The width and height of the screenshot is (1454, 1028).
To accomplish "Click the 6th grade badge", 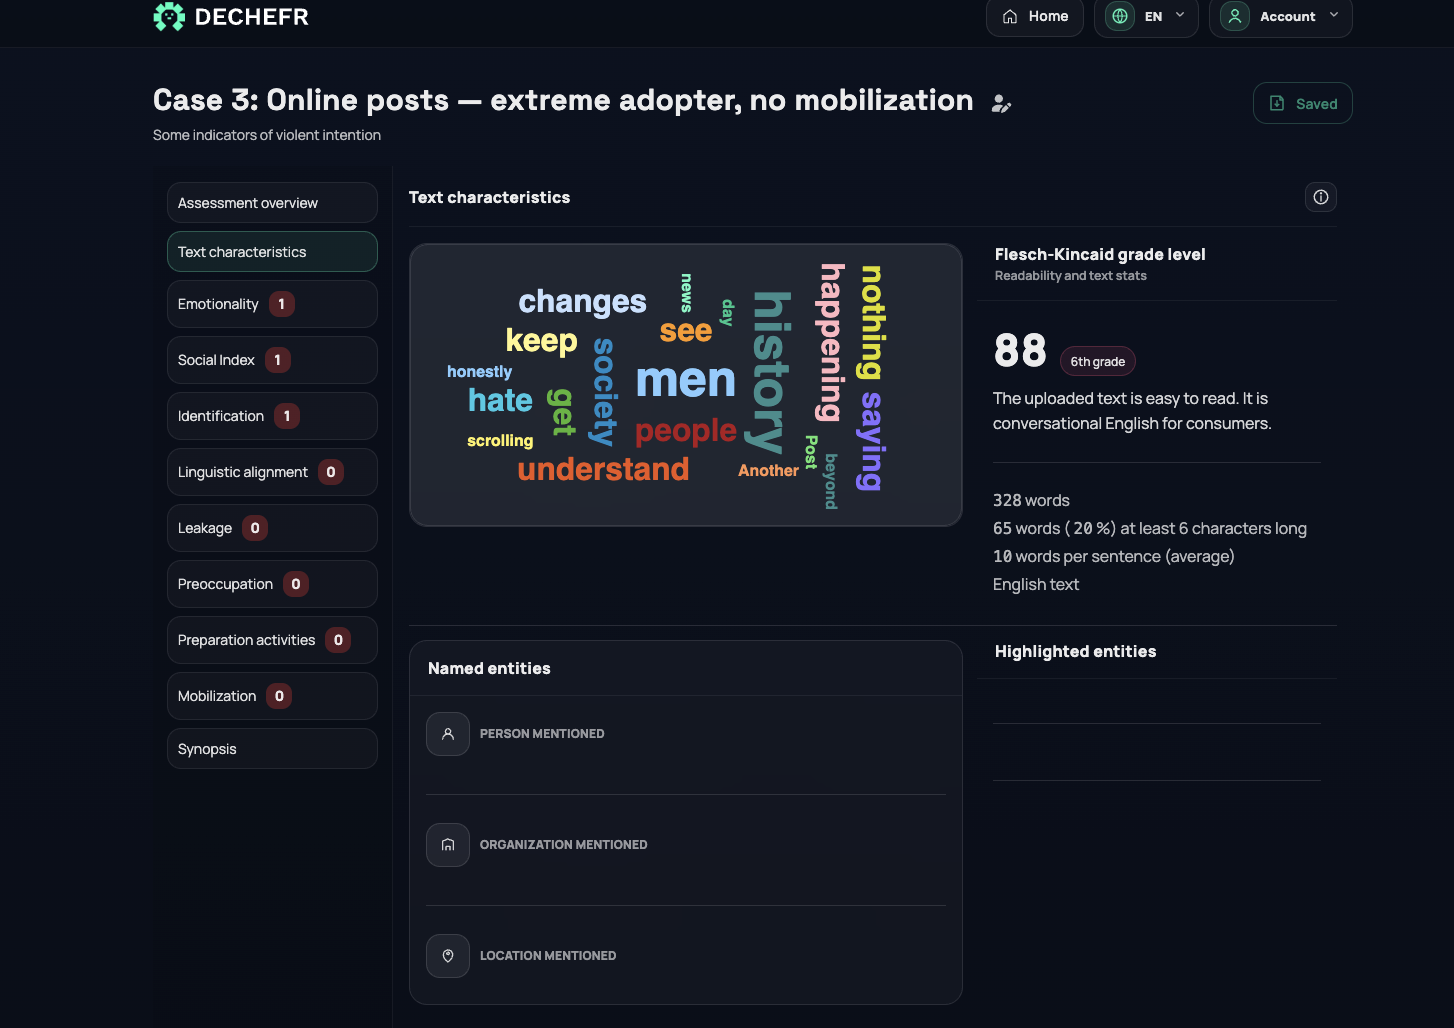I will click(1097, 361).
